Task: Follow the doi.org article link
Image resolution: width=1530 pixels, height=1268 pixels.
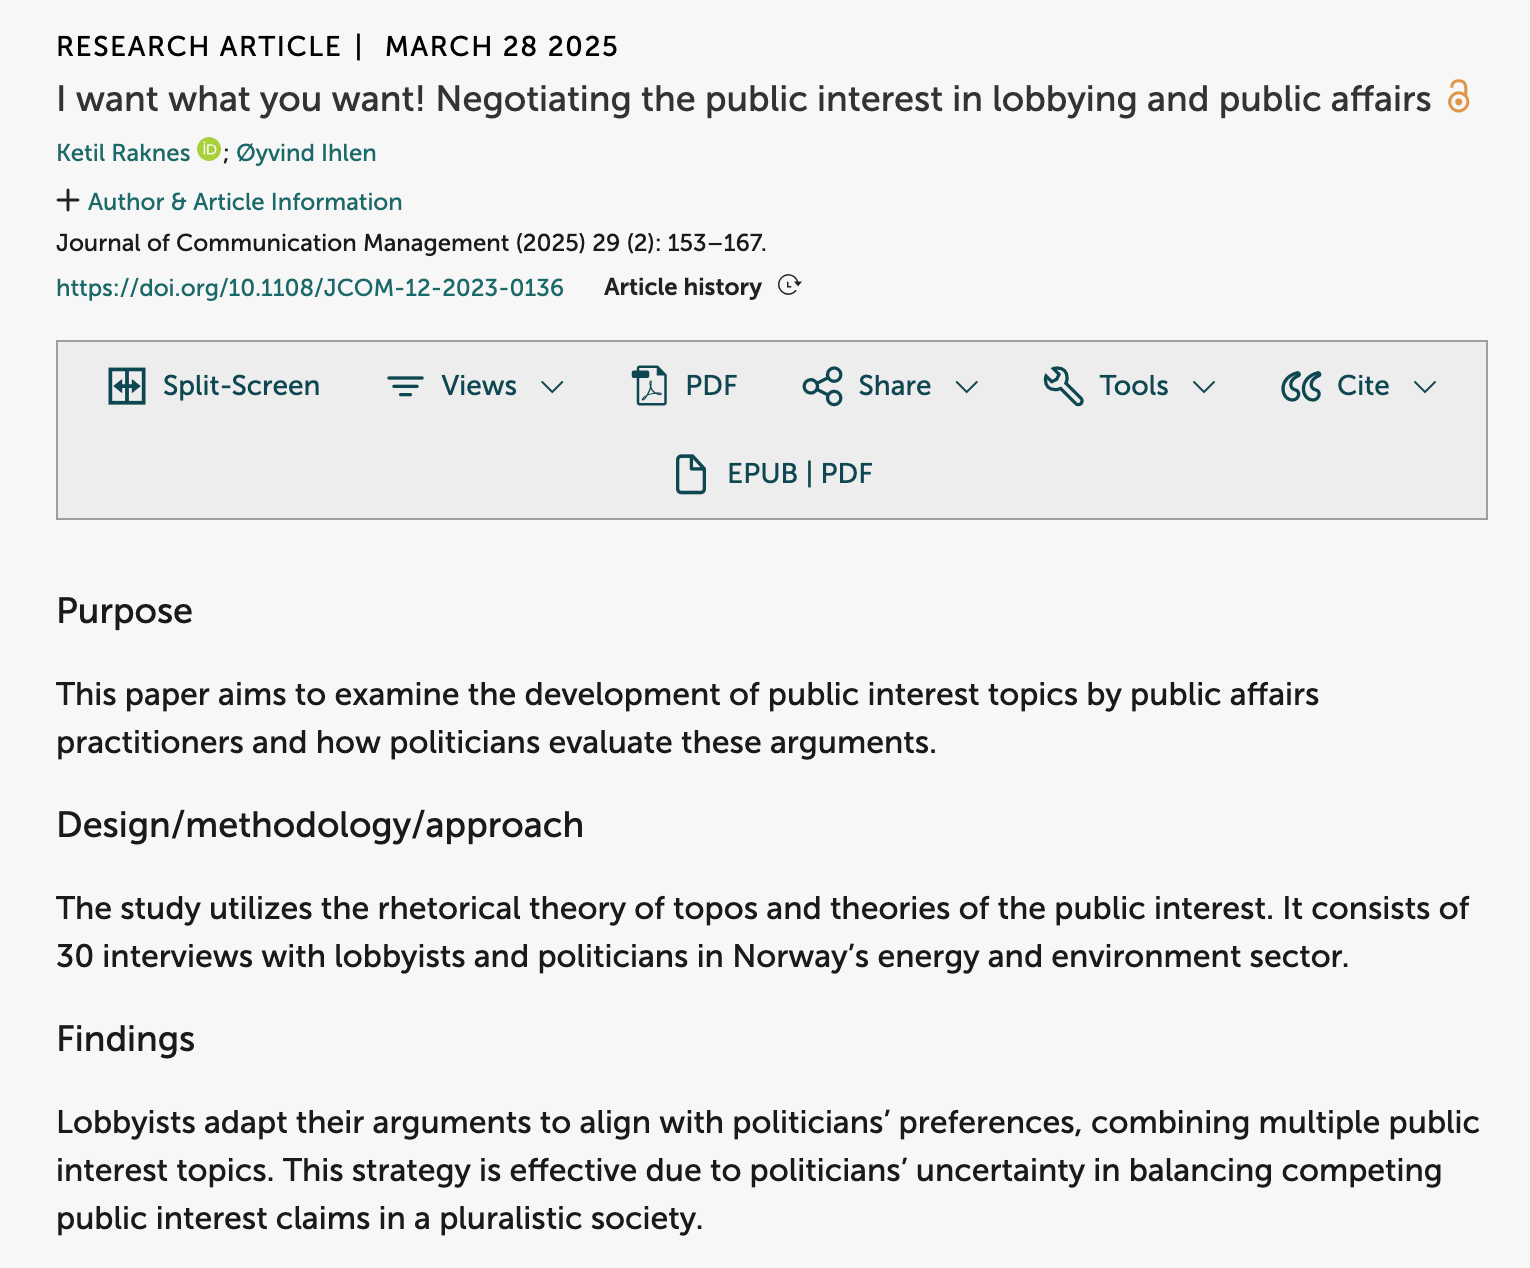Action: pos(310,288)
